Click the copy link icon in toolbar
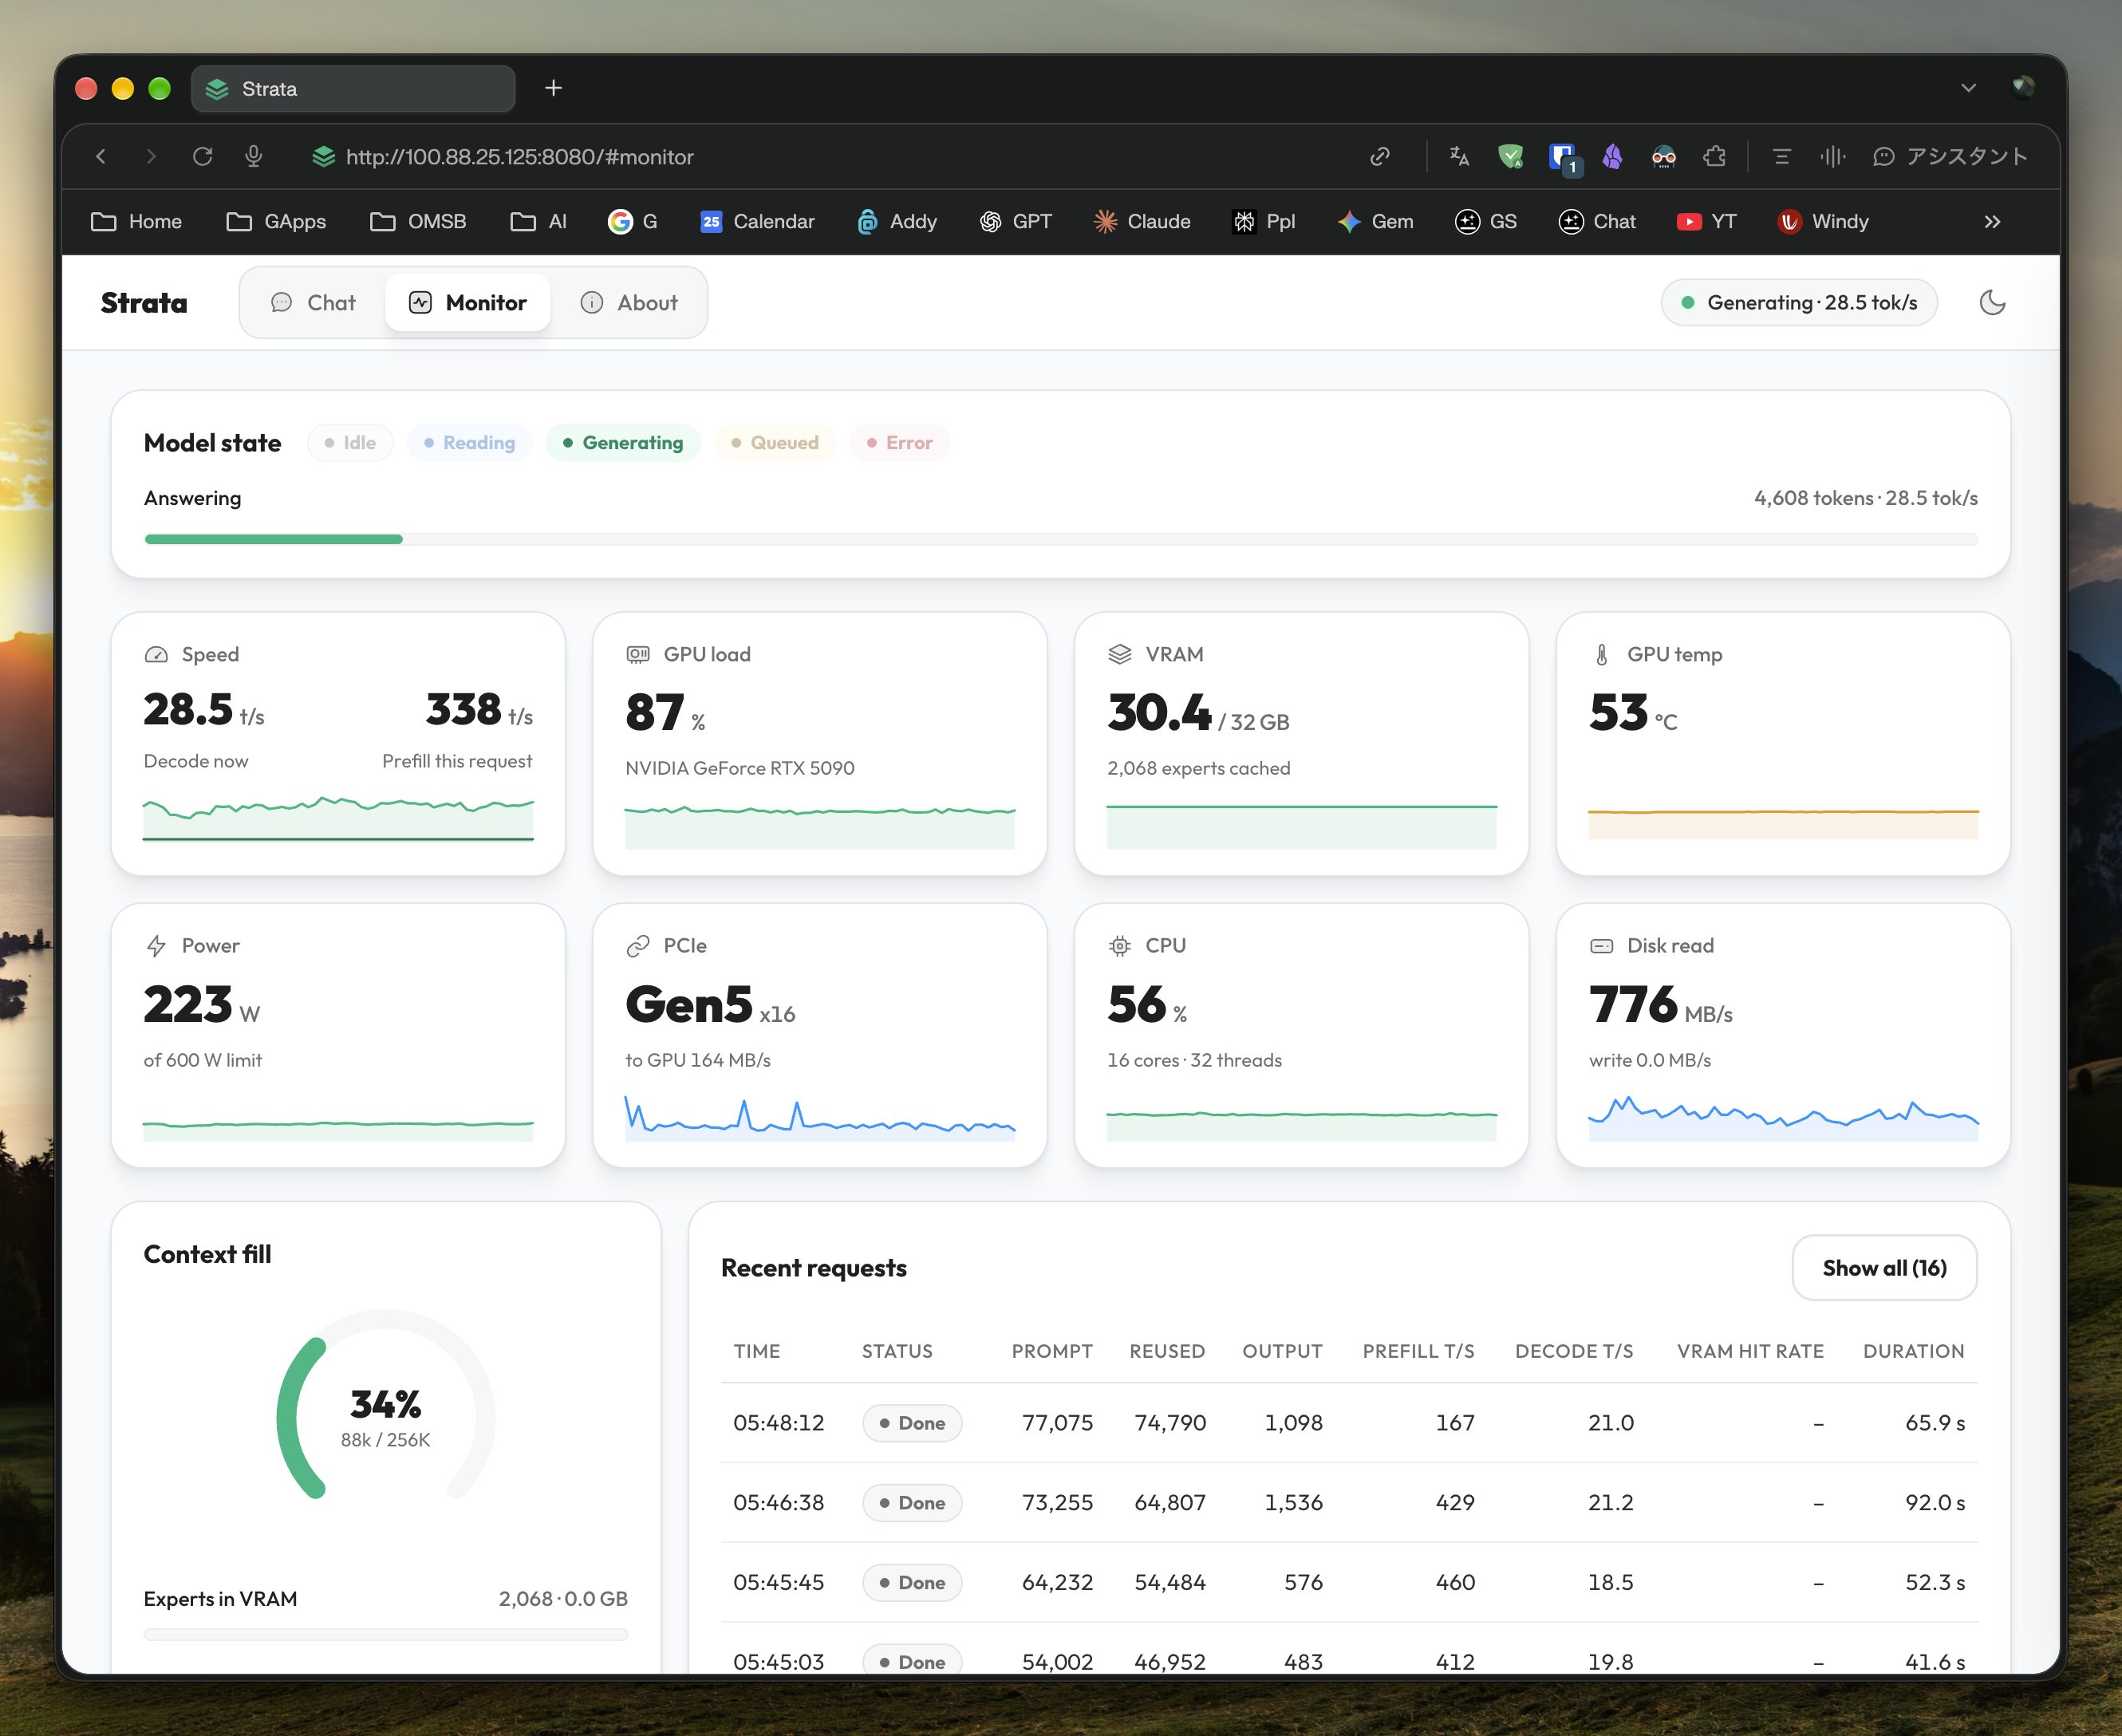 (1380, 156)
